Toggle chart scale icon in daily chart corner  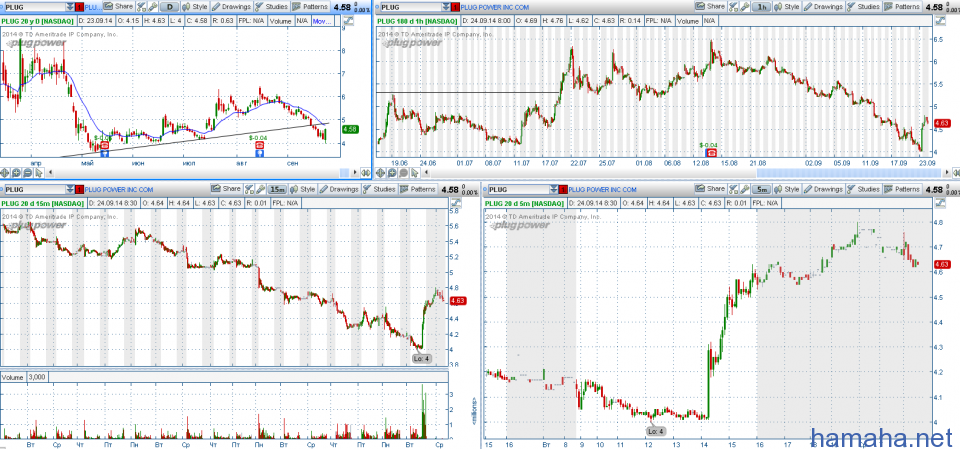347,21
